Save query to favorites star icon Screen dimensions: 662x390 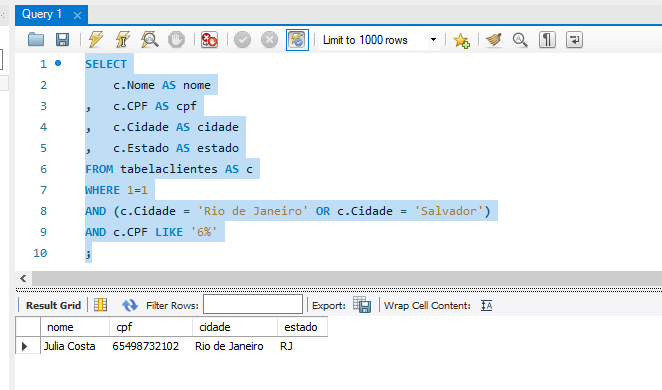[x=461, y=40]
